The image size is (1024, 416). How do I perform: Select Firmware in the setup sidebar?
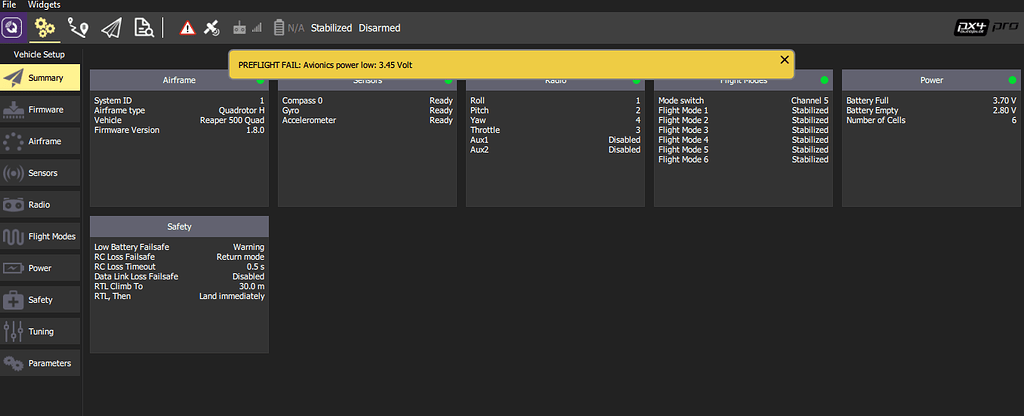click(x=41, y=109)
